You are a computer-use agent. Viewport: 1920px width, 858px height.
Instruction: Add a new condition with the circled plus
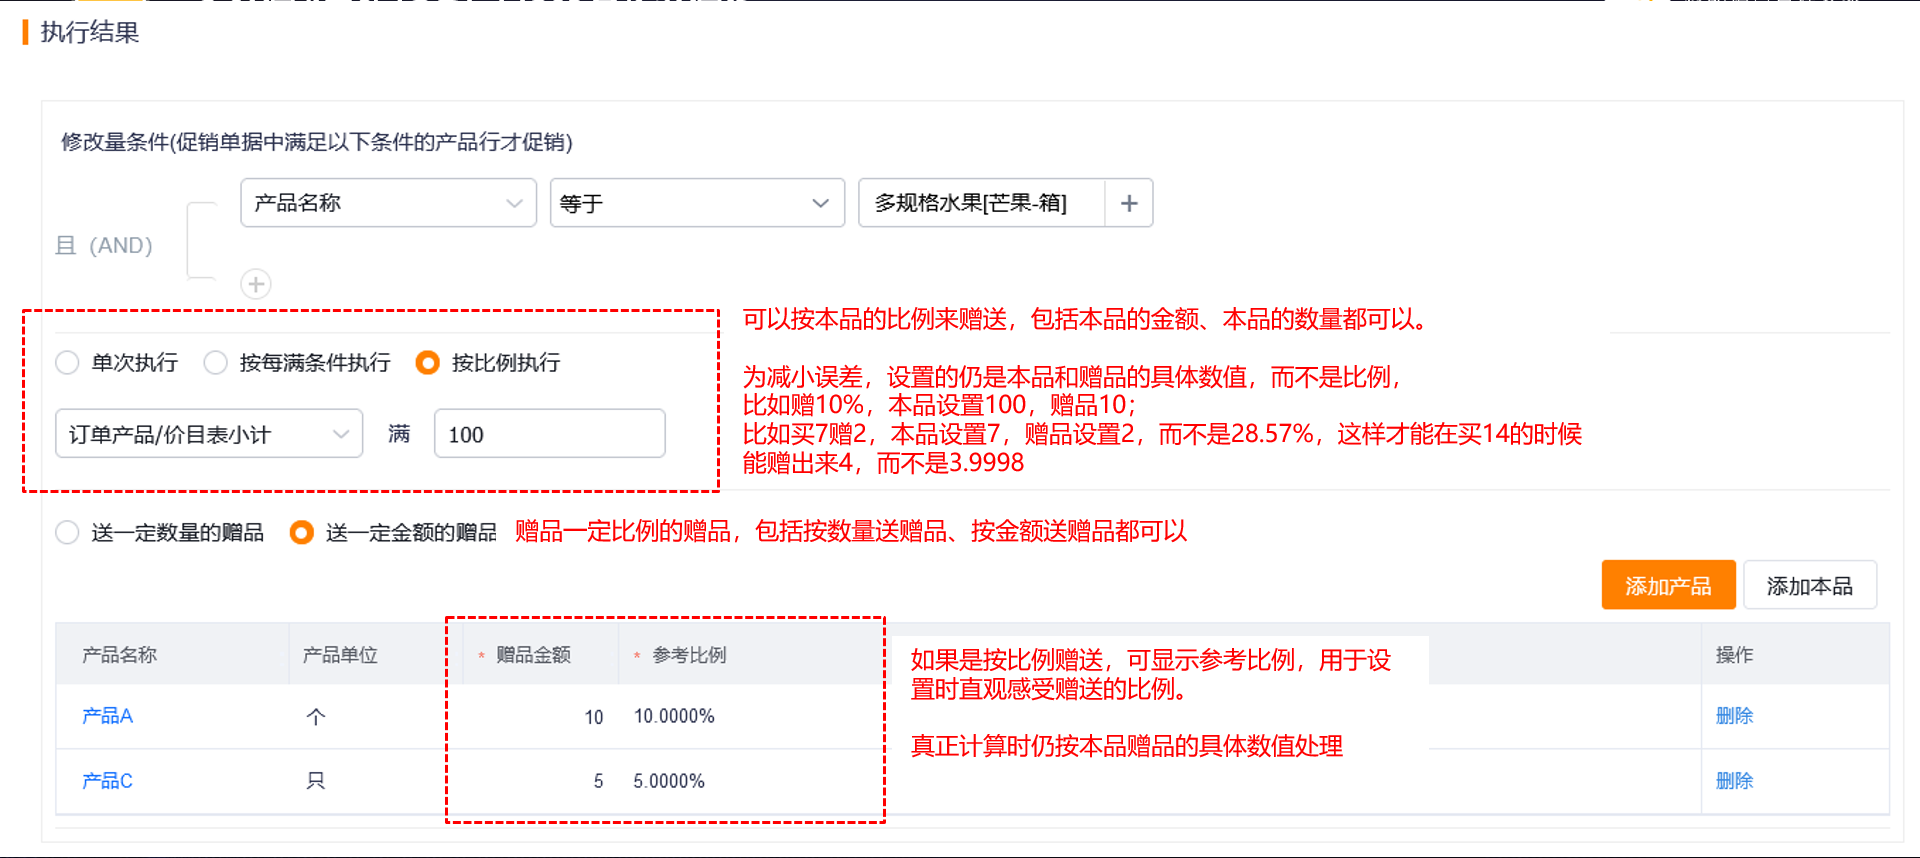tap(256, 284)
